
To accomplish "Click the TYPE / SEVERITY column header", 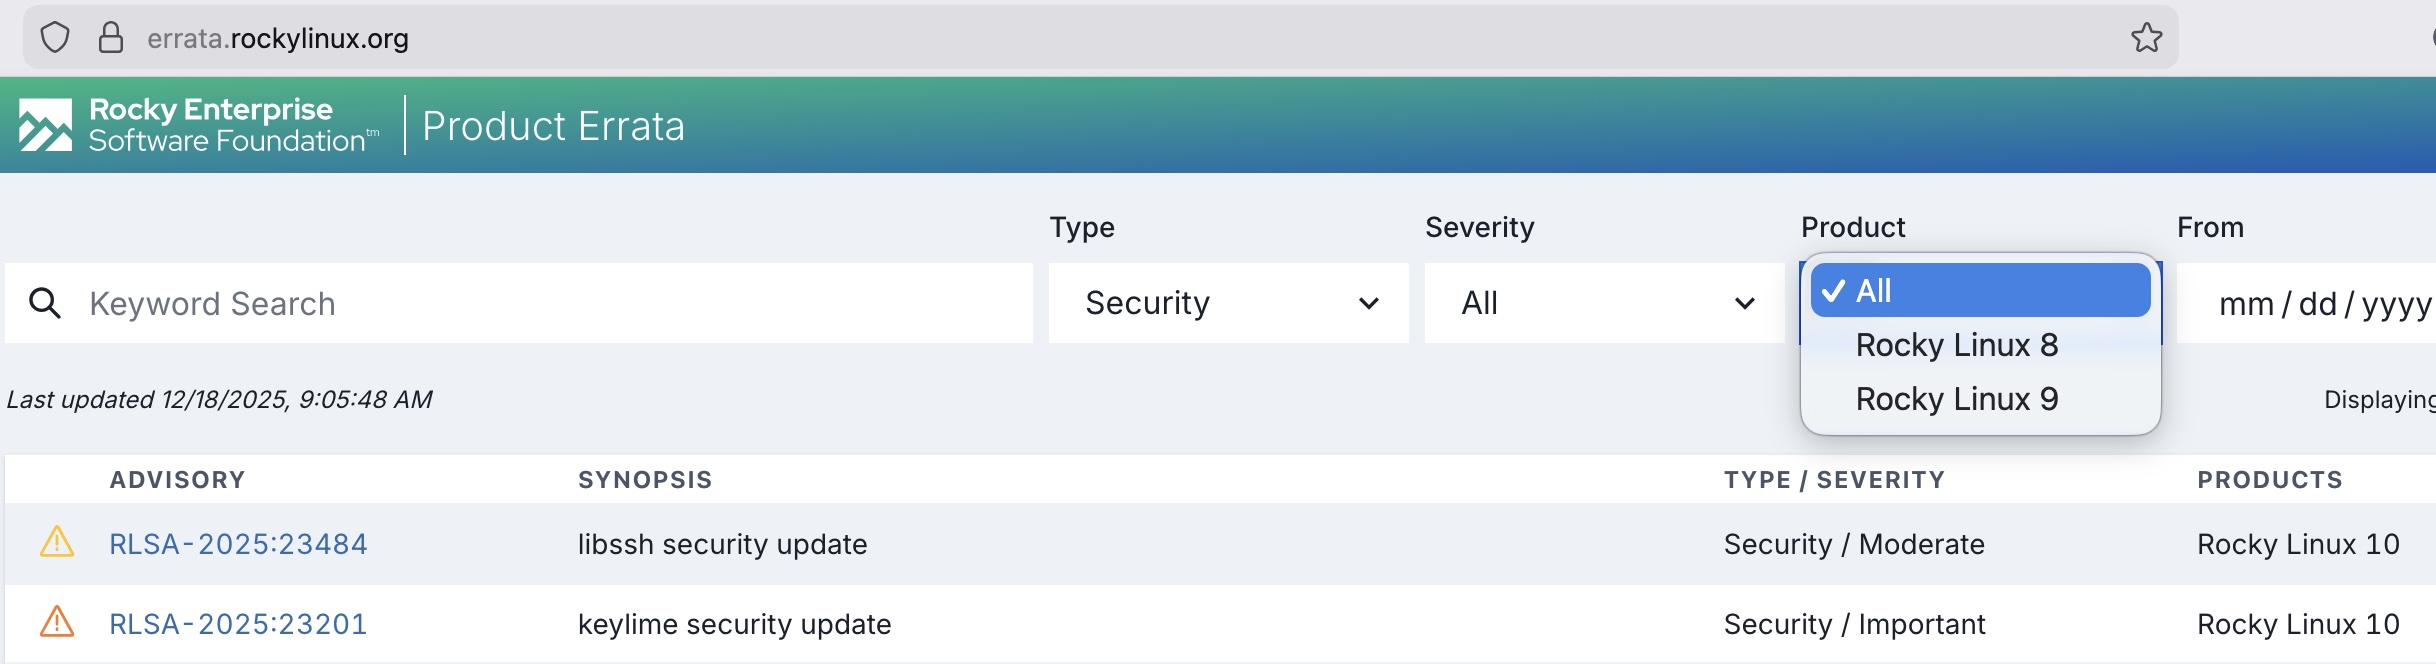I will click(x=1834, y=480).
